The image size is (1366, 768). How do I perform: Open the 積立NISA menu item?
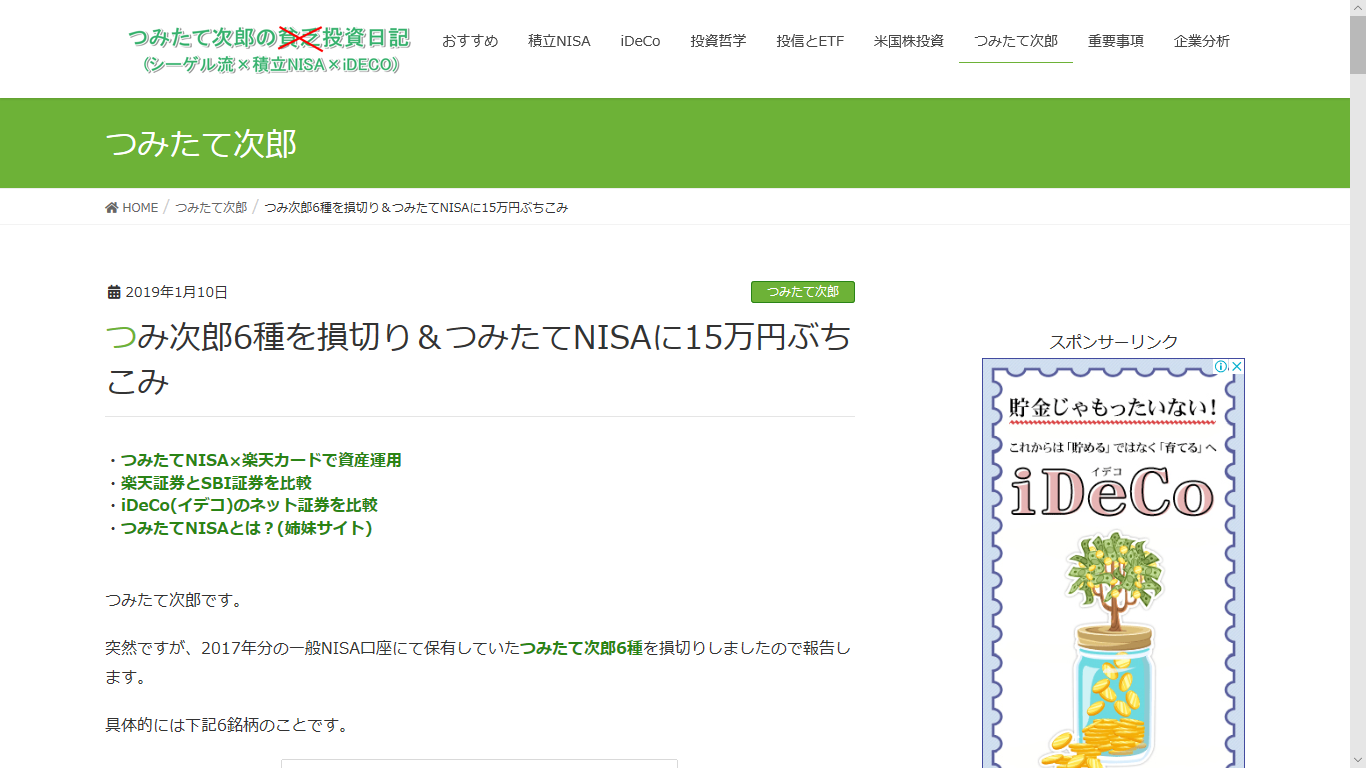(x=559, y=41)
